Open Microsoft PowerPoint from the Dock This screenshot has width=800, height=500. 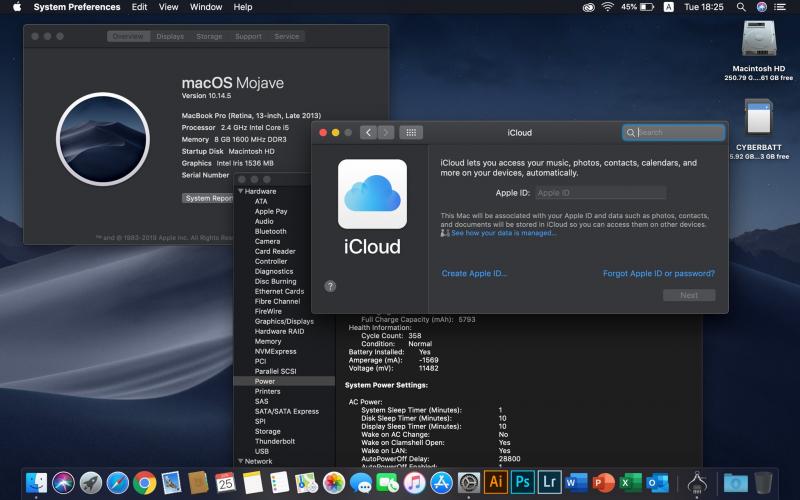pyautogui.click(x=604, y=482)
